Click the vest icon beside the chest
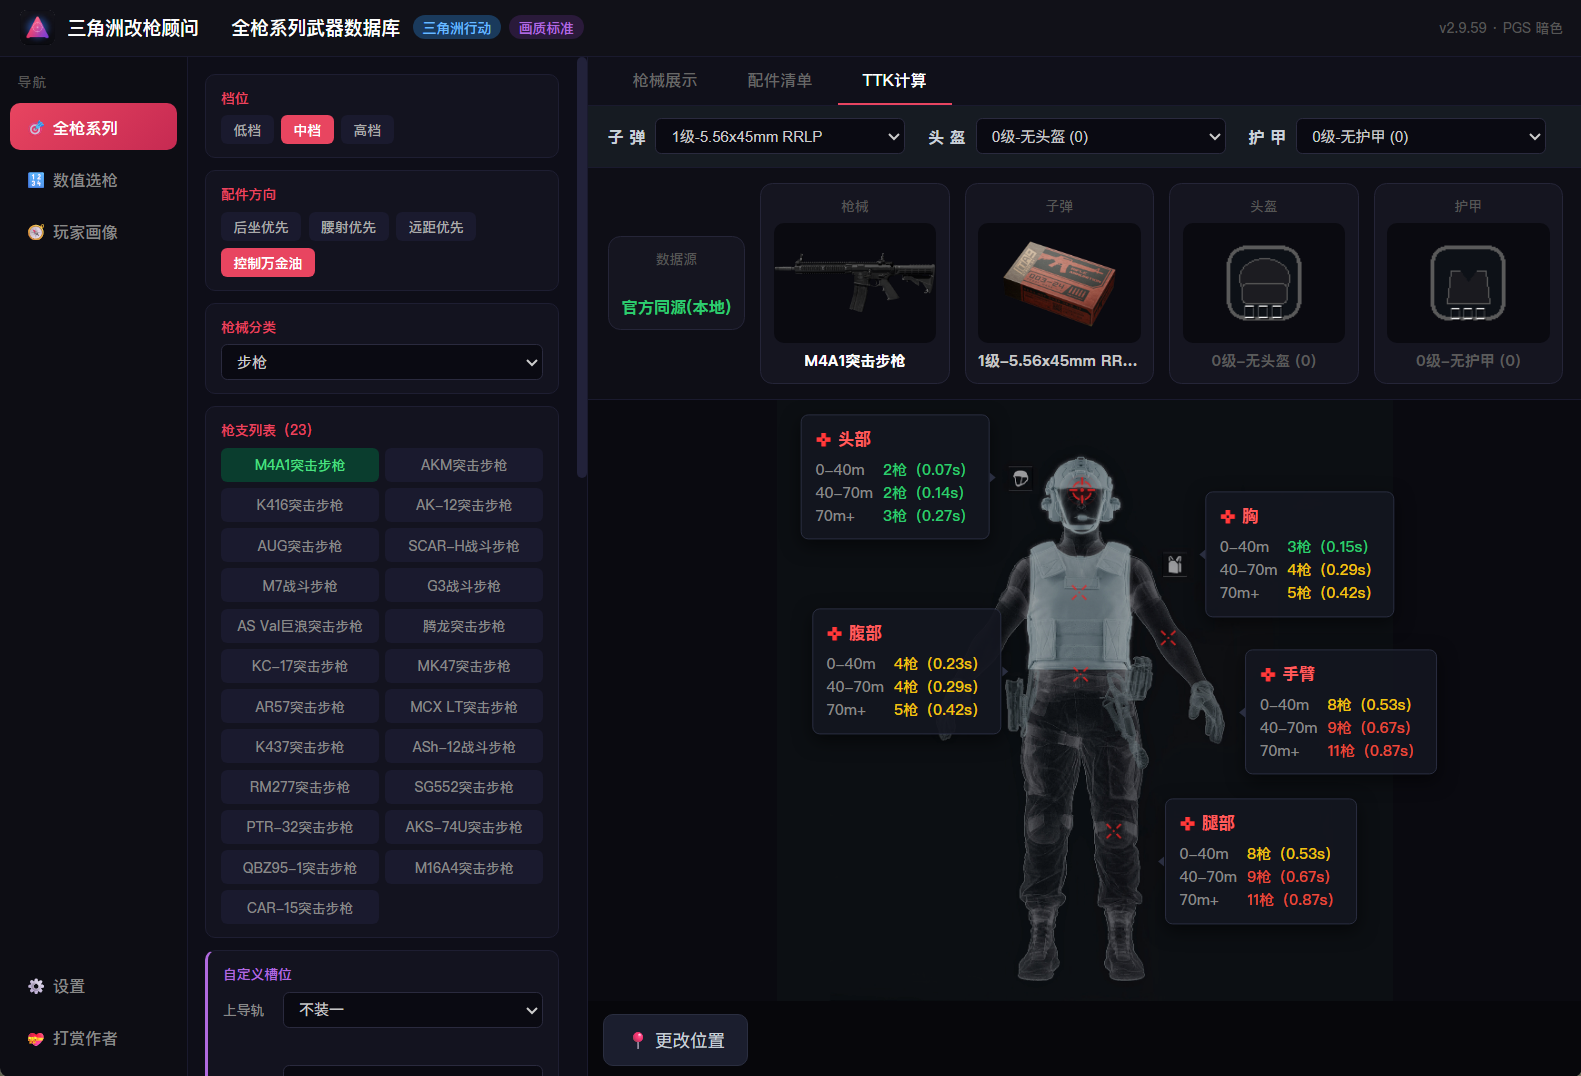The width and height of the screenshot is (1581, 1076). click(x=1175, y=565)
